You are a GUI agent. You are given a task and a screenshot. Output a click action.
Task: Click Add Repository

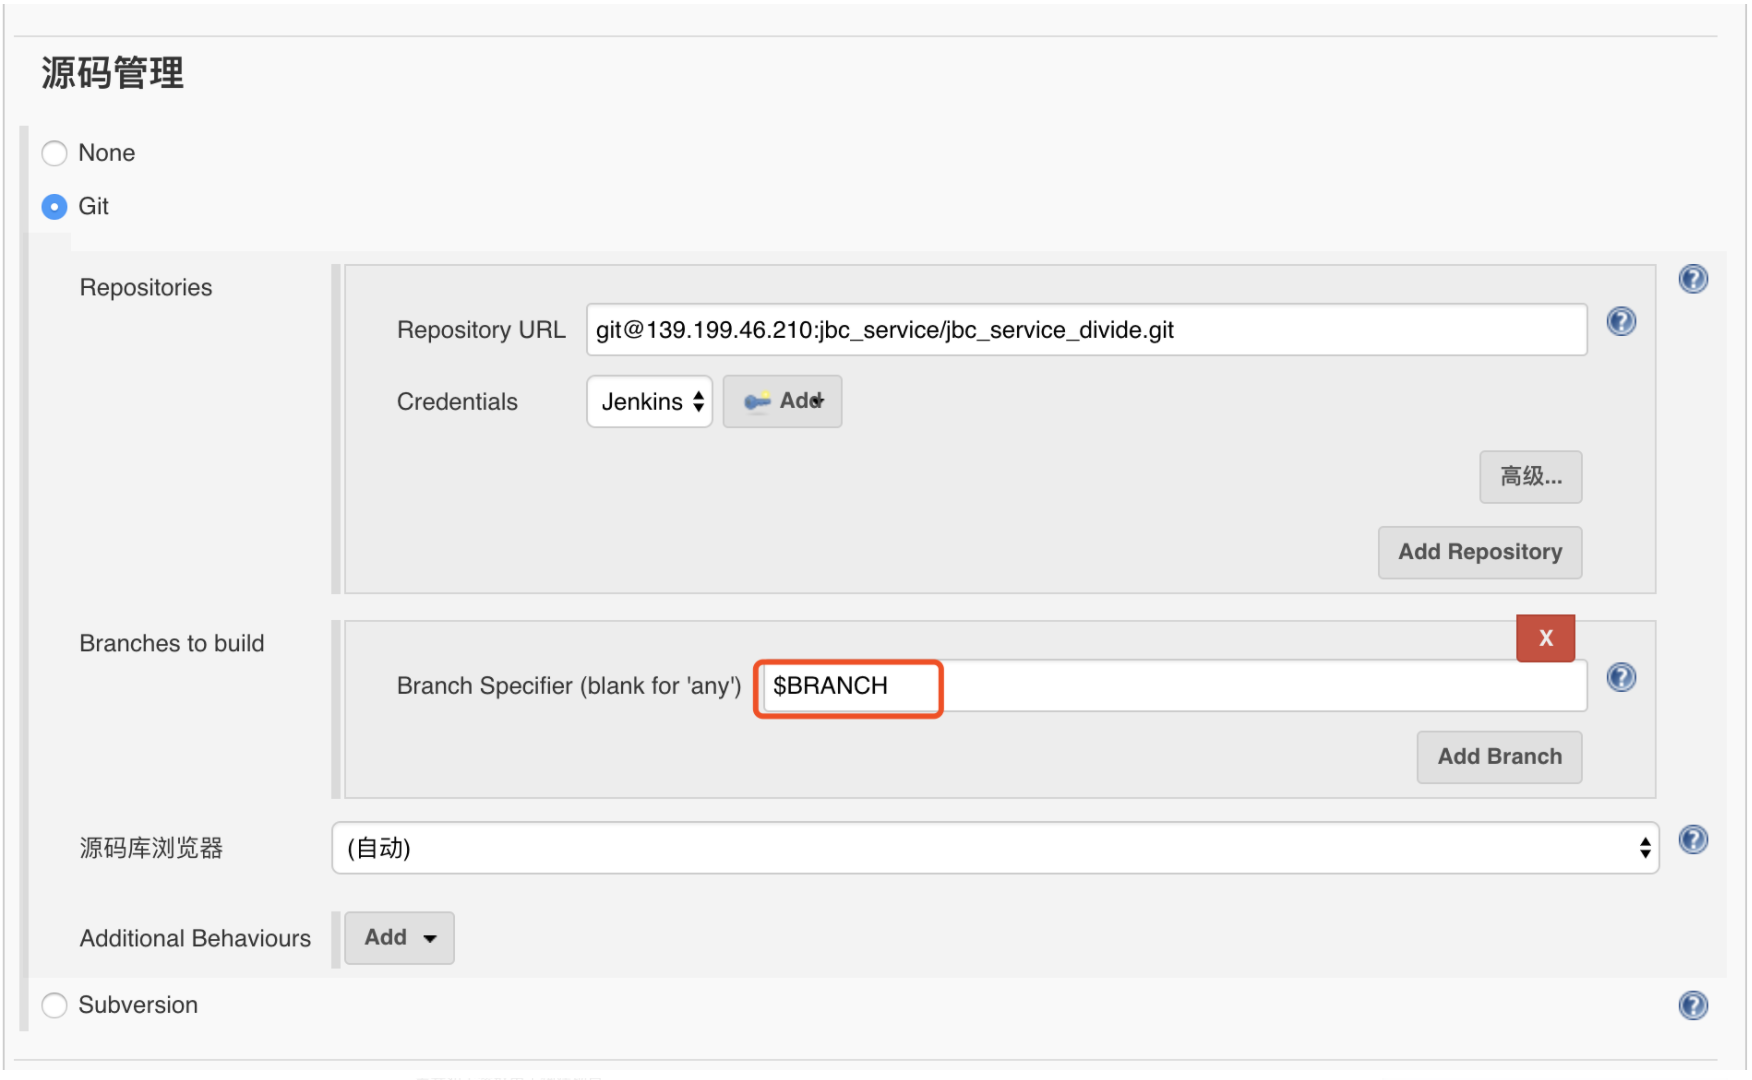[x=1480, y=552]
